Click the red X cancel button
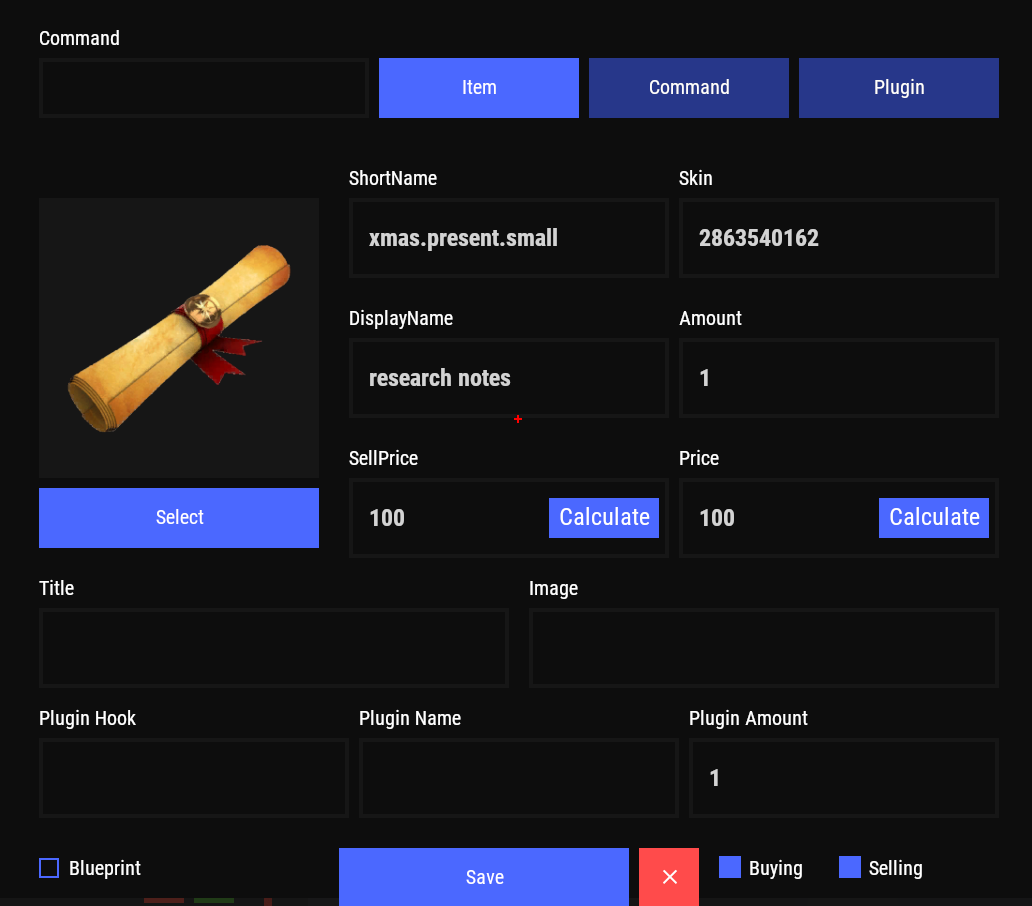 669,877
